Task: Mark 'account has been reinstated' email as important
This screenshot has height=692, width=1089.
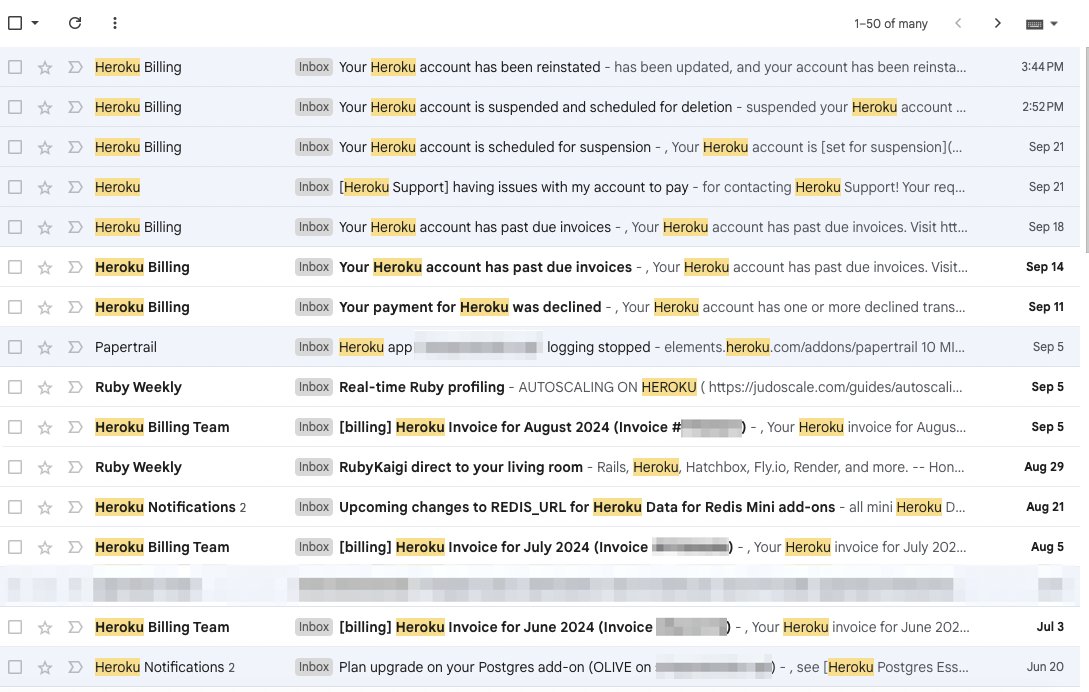Action: (x=75, y=67)
